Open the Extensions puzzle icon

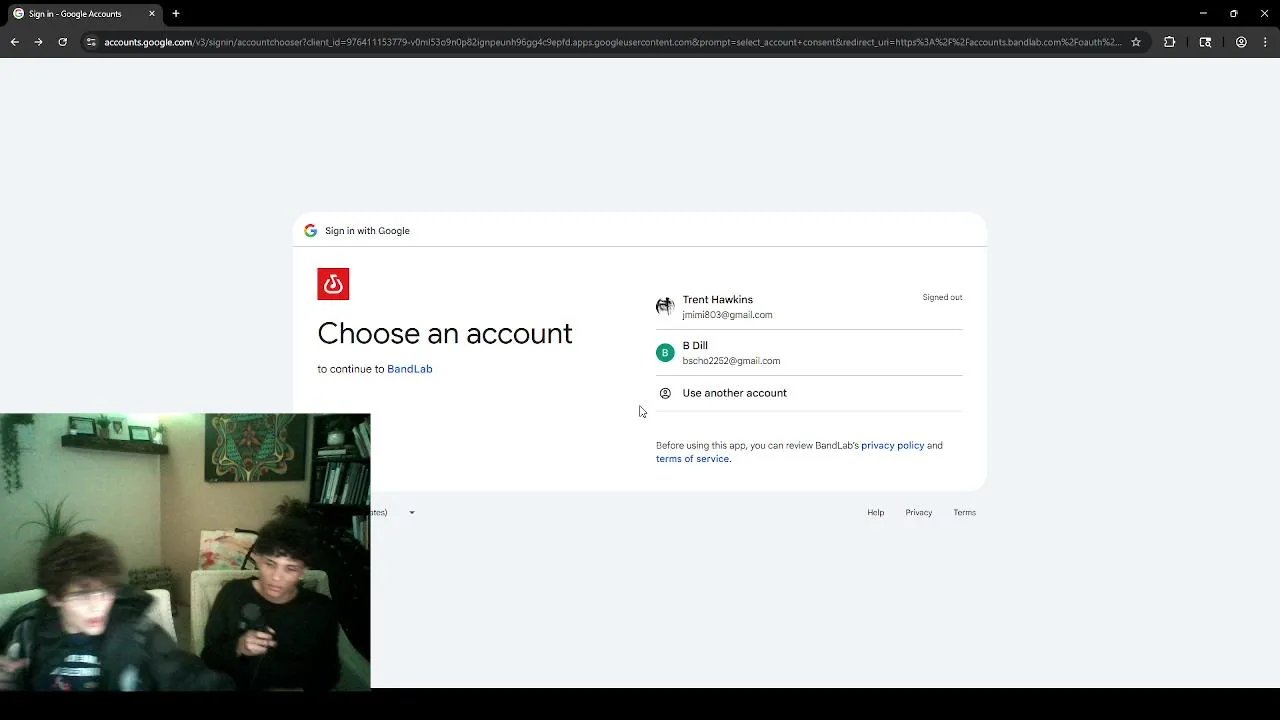pos(1169,42)
